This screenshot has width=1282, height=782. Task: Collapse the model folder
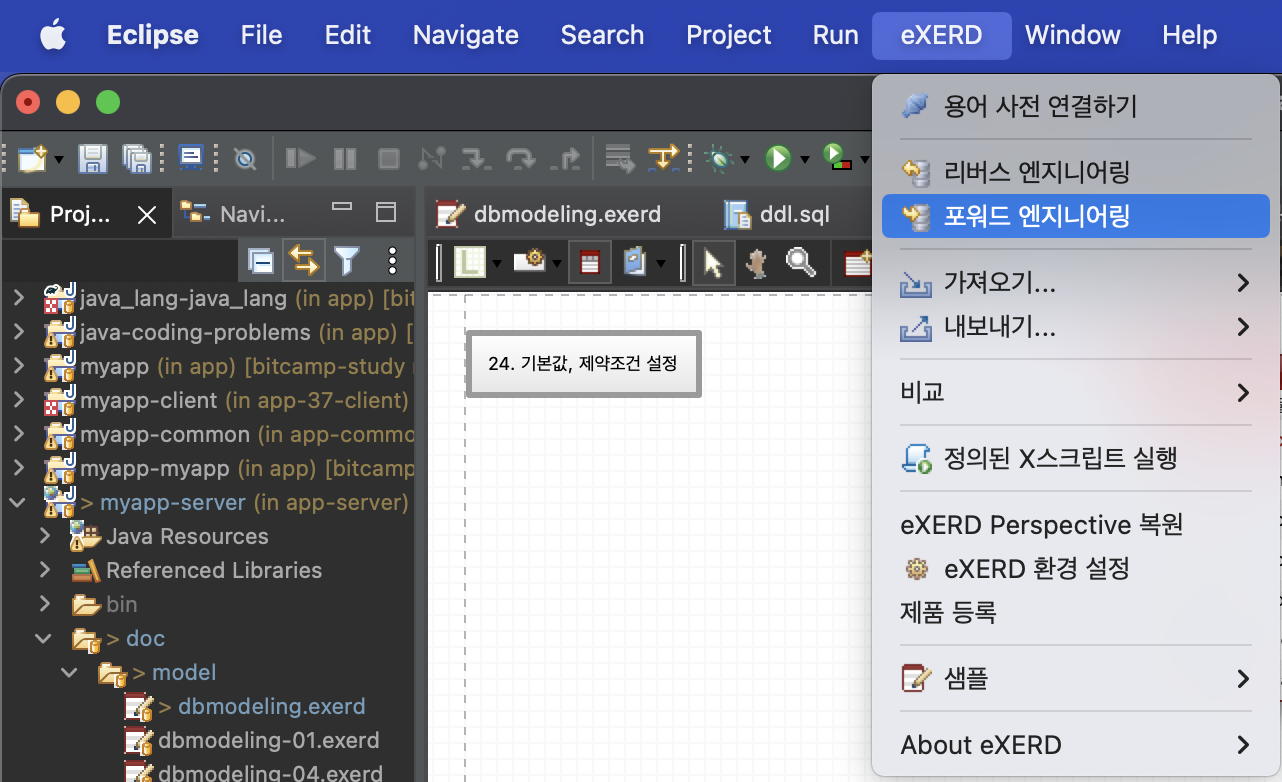click(70, 672)
